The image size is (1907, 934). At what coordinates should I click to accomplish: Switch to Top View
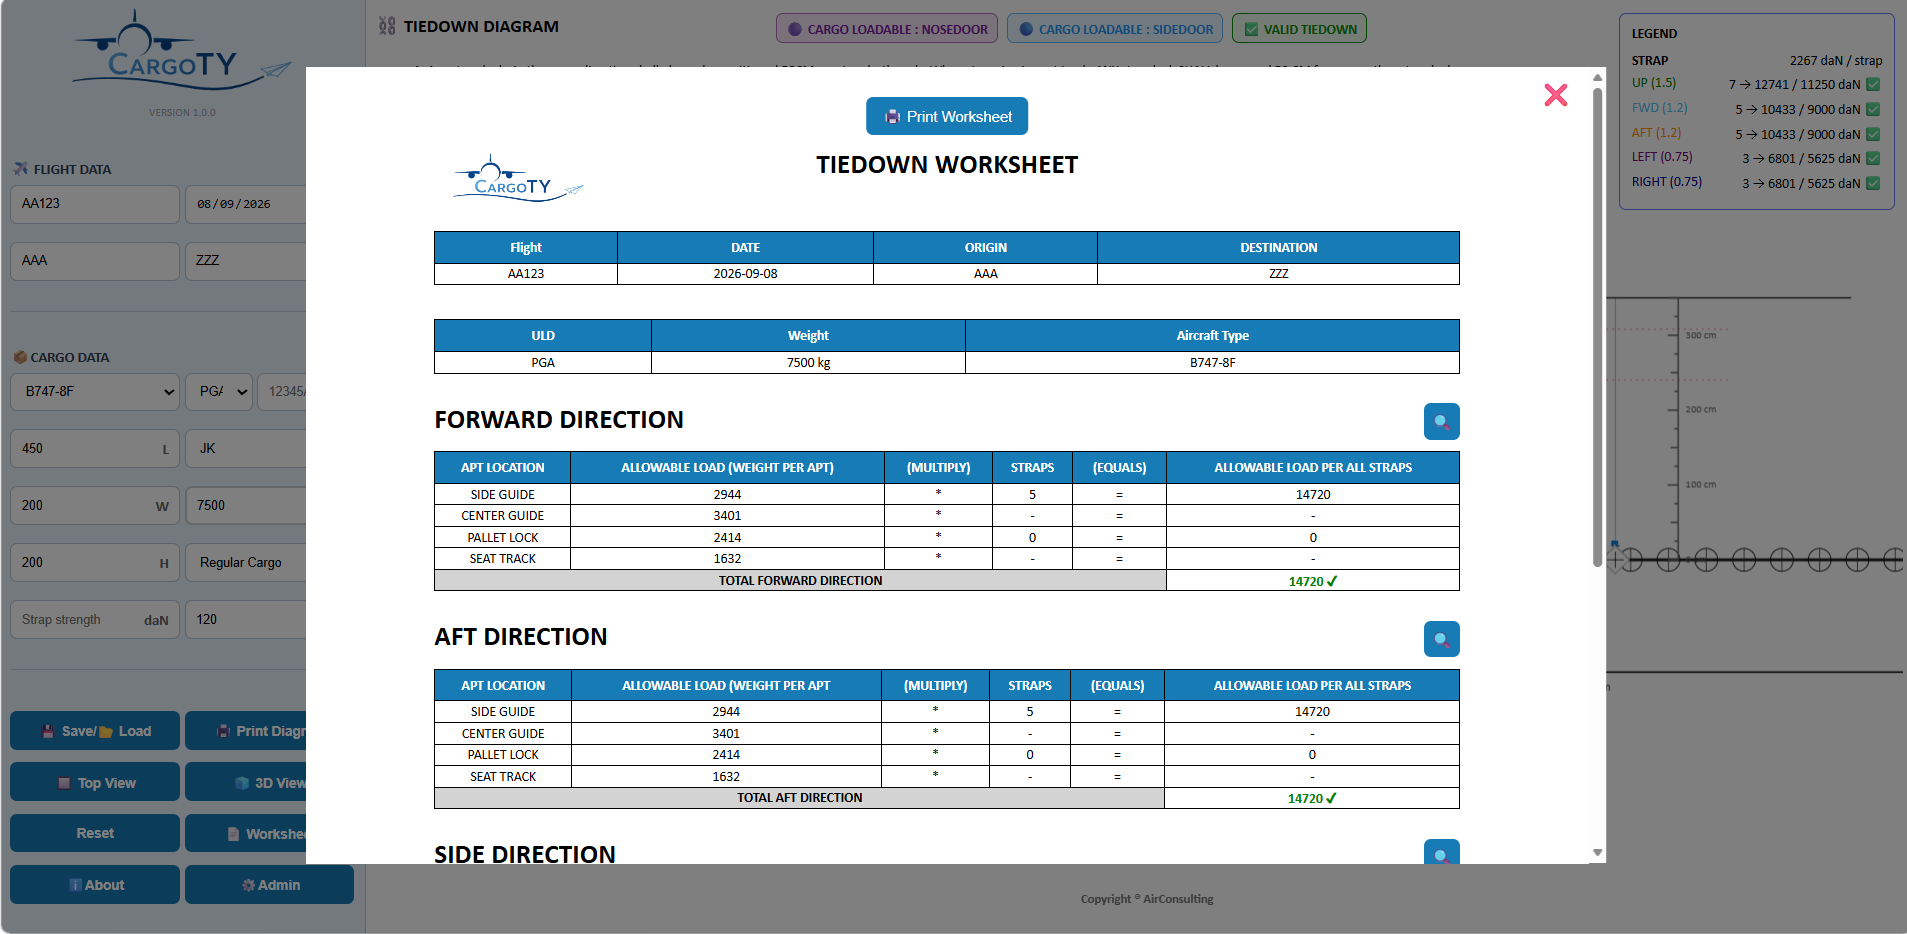coord(95,783)
